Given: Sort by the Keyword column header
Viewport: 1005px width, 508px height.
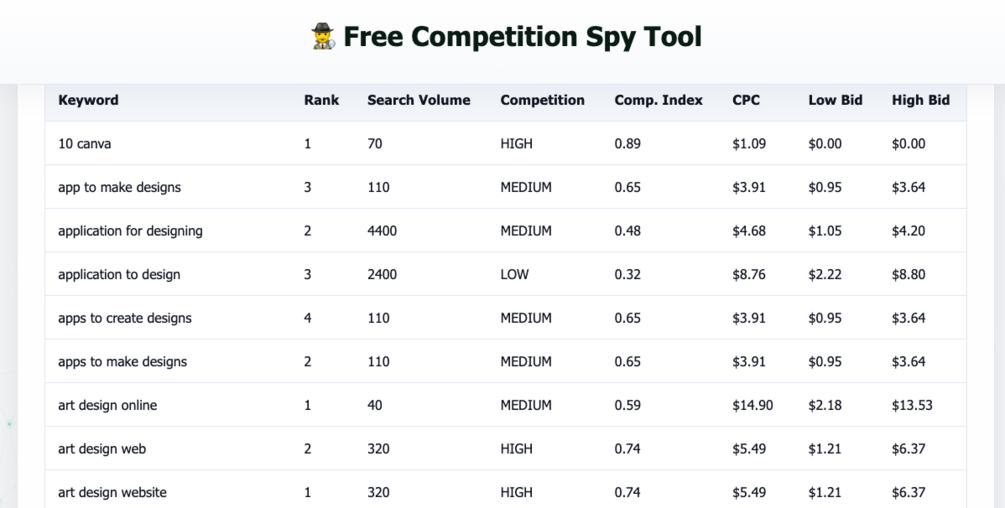Looking at the screenshot, I should (x=88, y=100).
